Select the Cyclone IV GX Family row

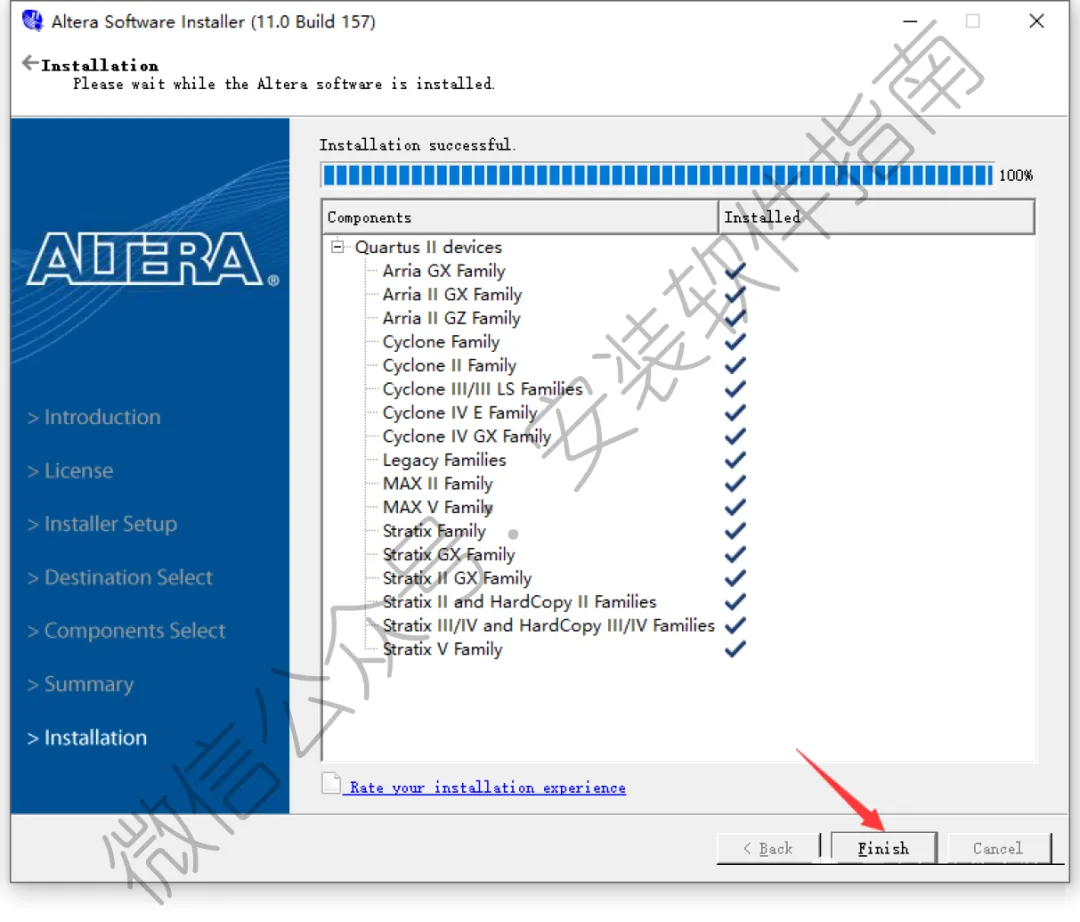tap(467, 436)
